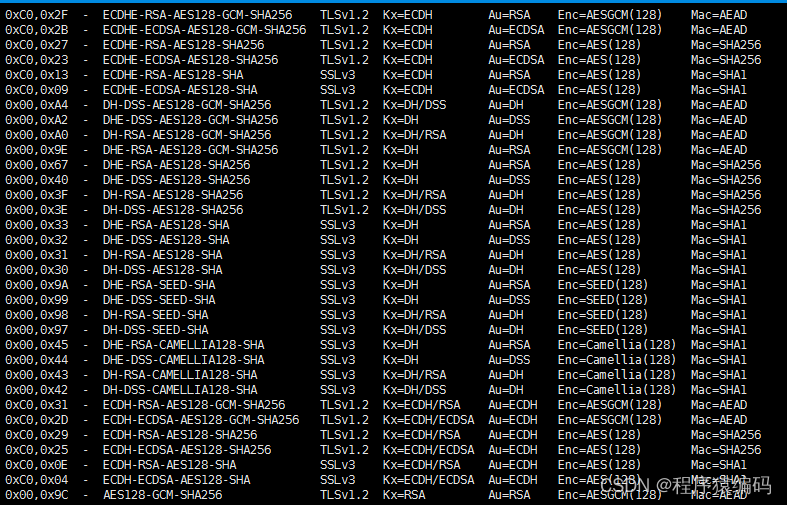
Task: Click cipher ECDH-ECDSA-AES128-SHA256
Action: click(187, 450)
